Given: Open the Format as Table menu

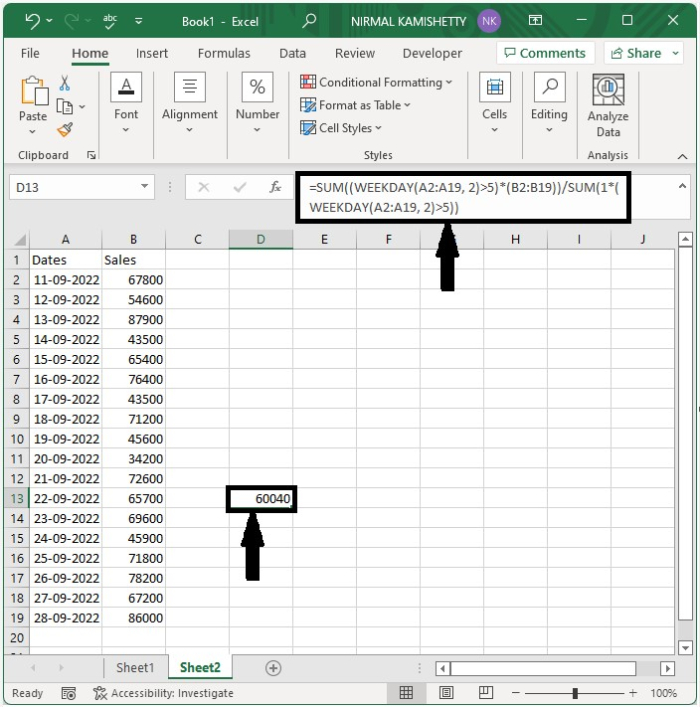Looking at the screenshot, I should point(355,105).
